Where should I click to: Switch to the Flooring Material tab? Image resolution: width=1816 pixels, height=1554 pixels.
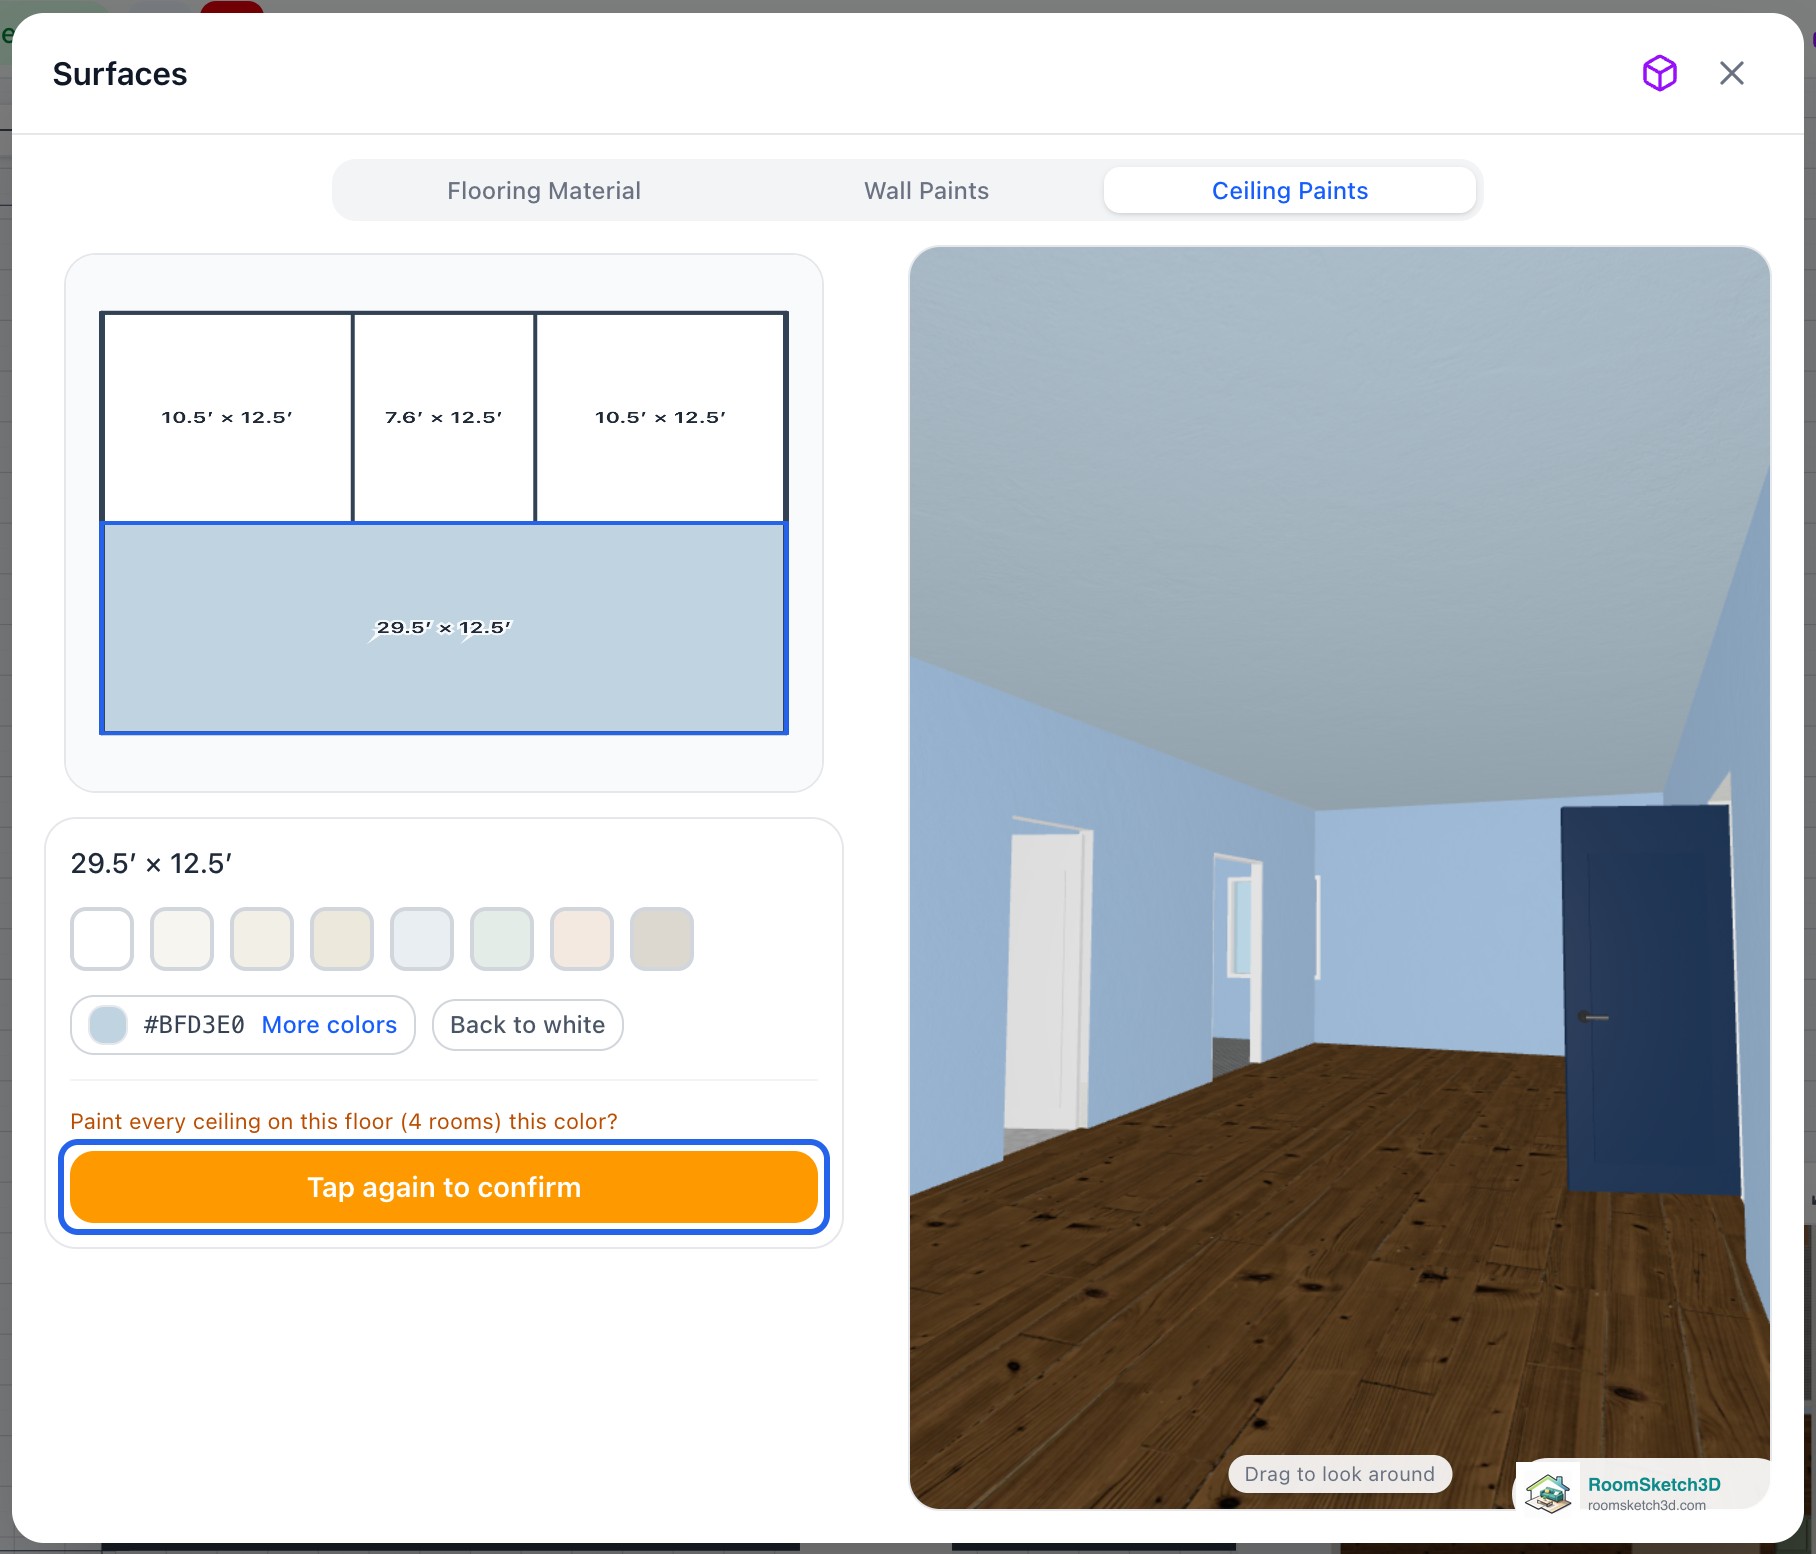pos(544,190)
